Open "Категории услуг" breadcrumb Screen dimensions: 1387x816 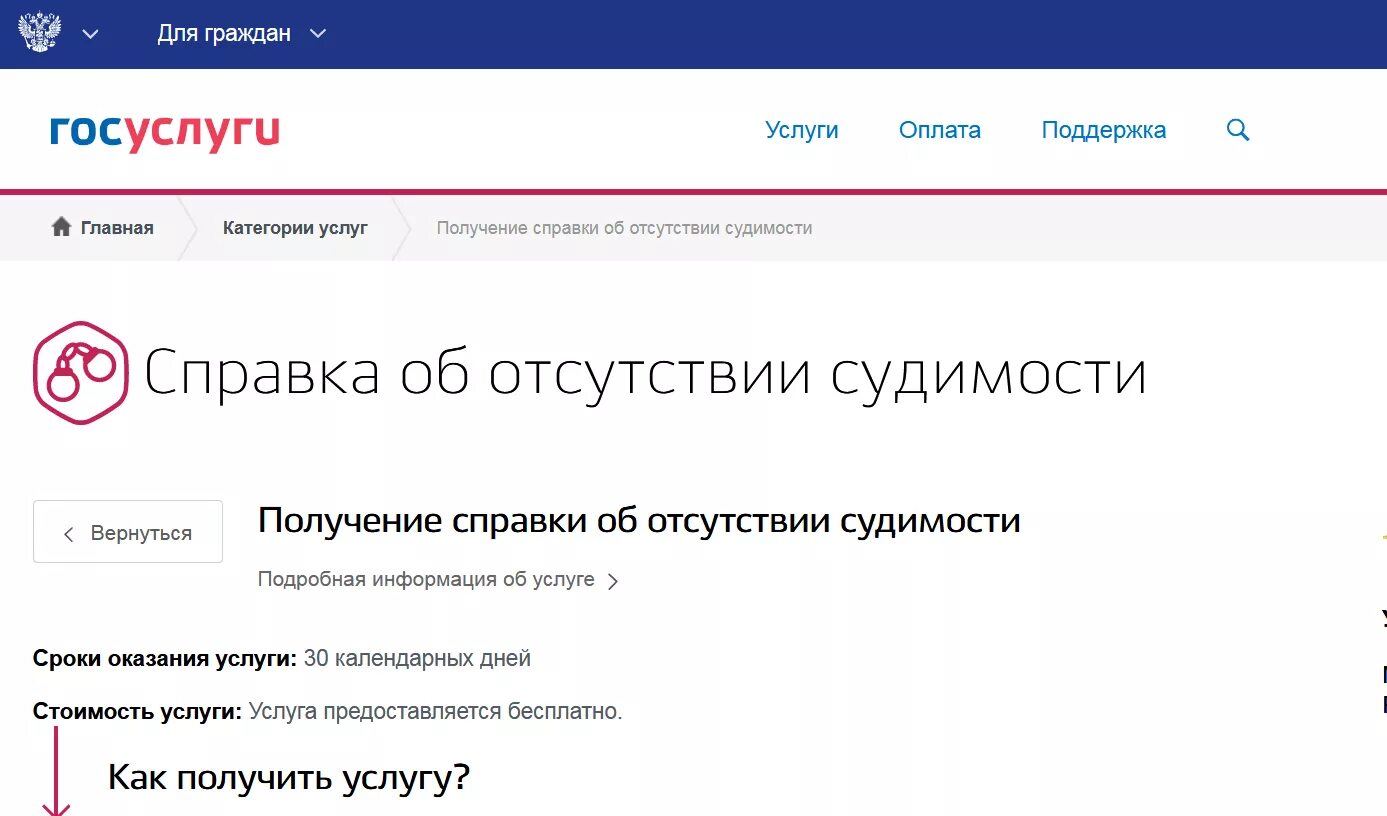[295, 228]
